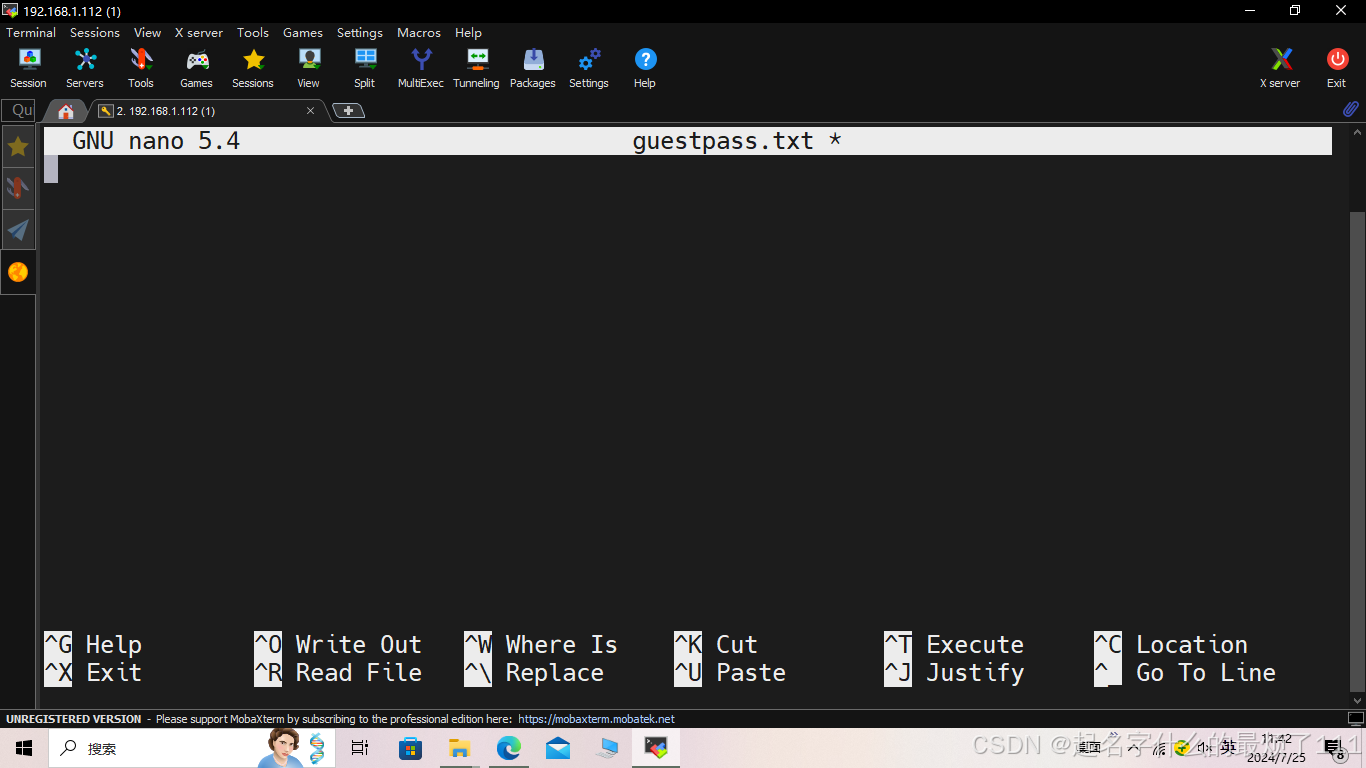
Task: Open the View menu in the menu bar
Action: point(148,32)
